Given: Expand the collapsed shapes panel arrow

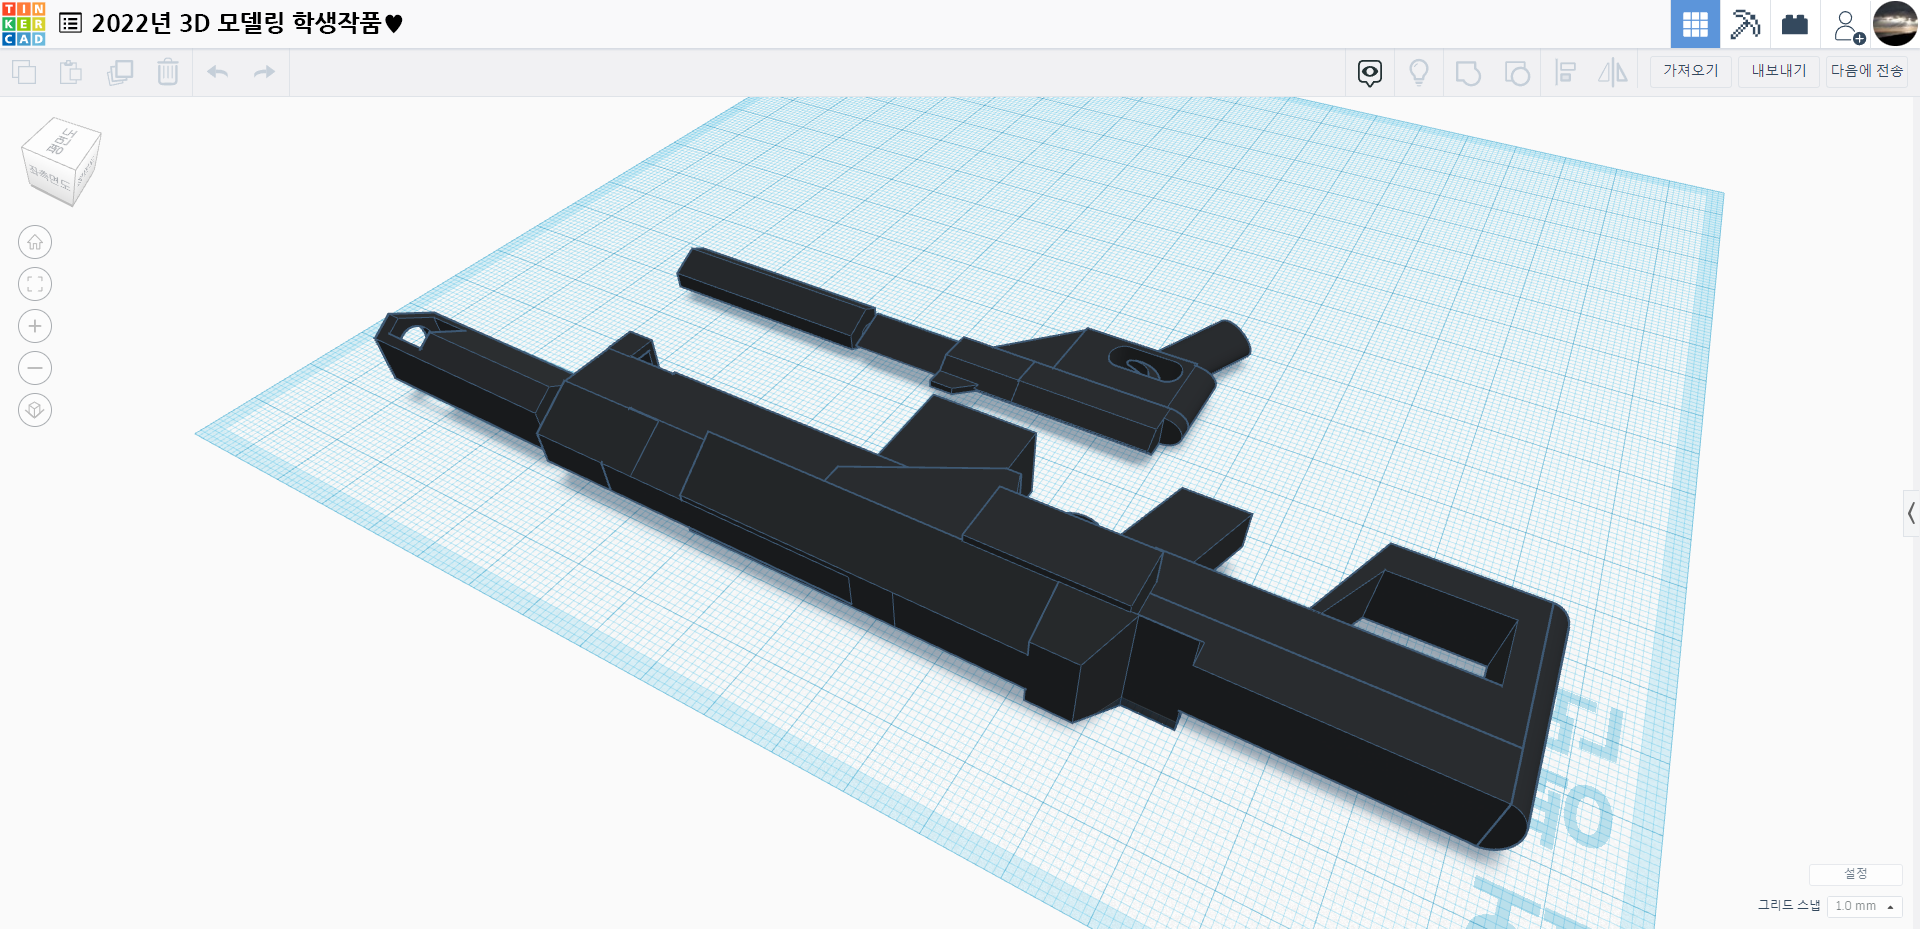Looking at the screenshot, I should click(1911, 514).
